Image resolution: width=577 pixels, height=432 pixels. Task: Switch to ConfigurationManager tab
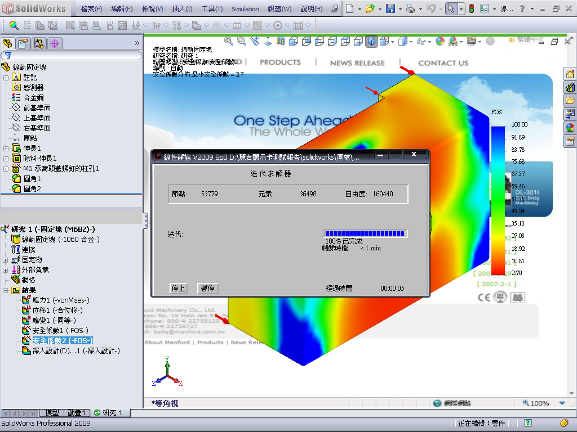point(39,43)
